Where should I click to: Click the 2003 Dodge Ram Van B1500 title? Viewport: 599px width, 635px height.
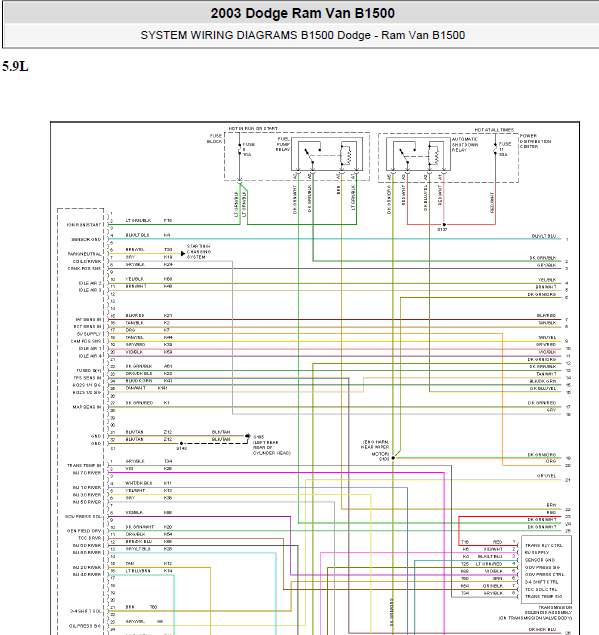(303, 13)
